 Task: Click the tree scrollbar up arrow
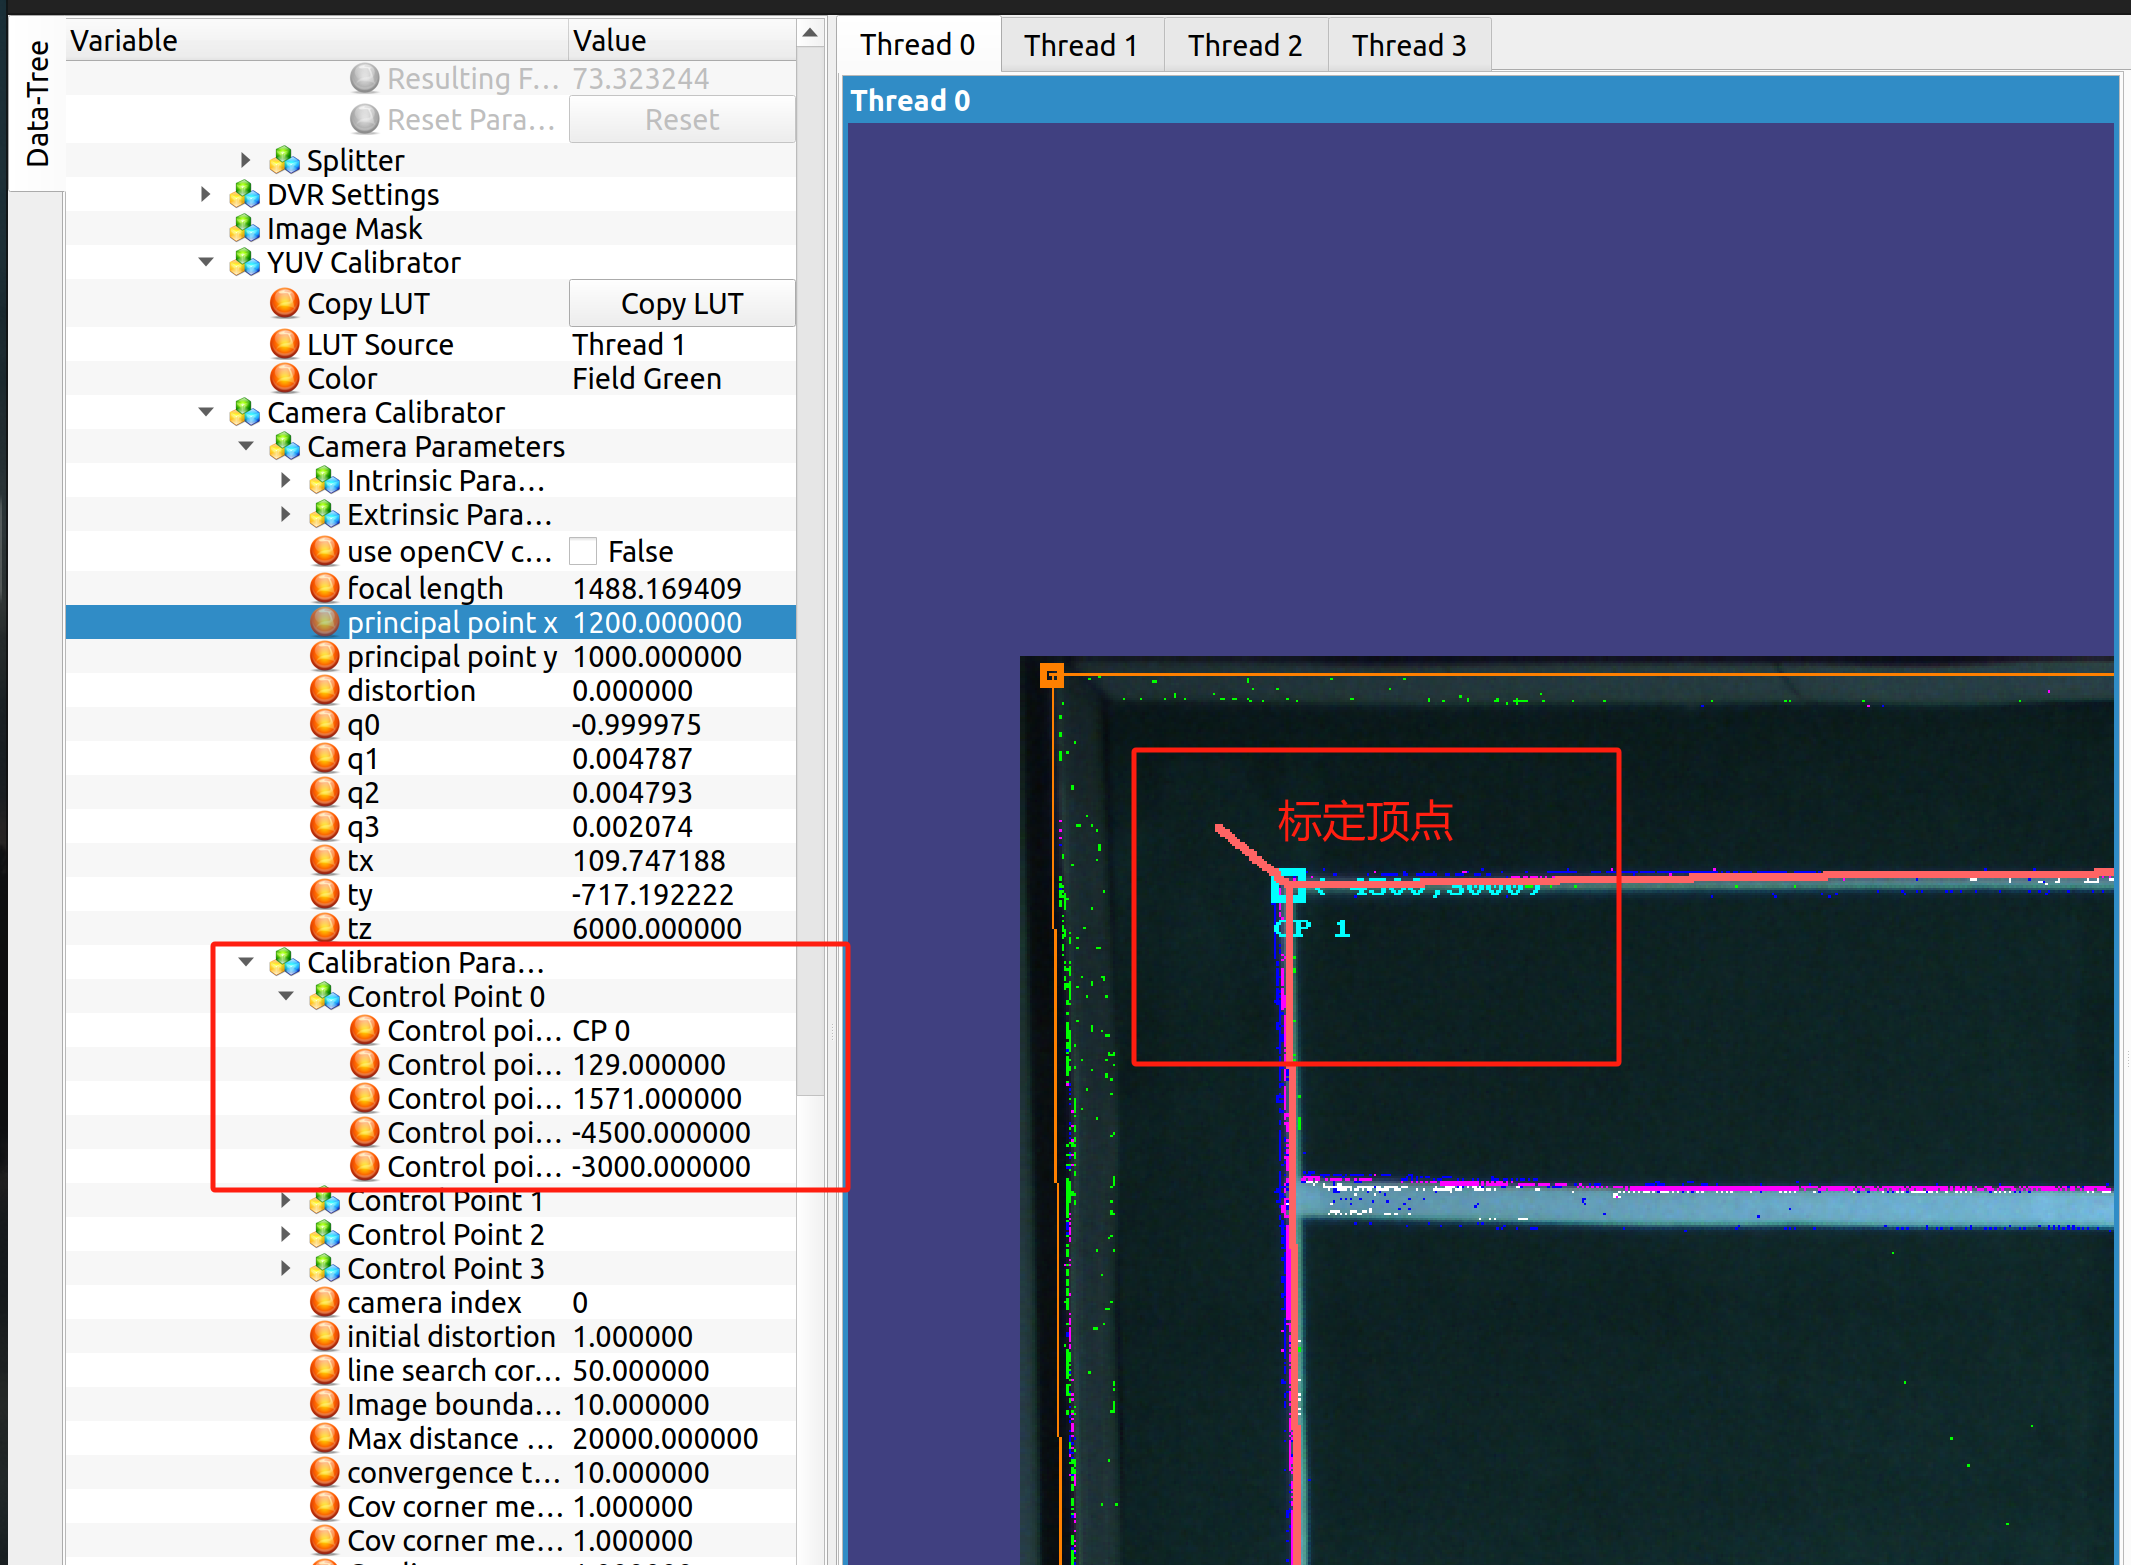811,34
